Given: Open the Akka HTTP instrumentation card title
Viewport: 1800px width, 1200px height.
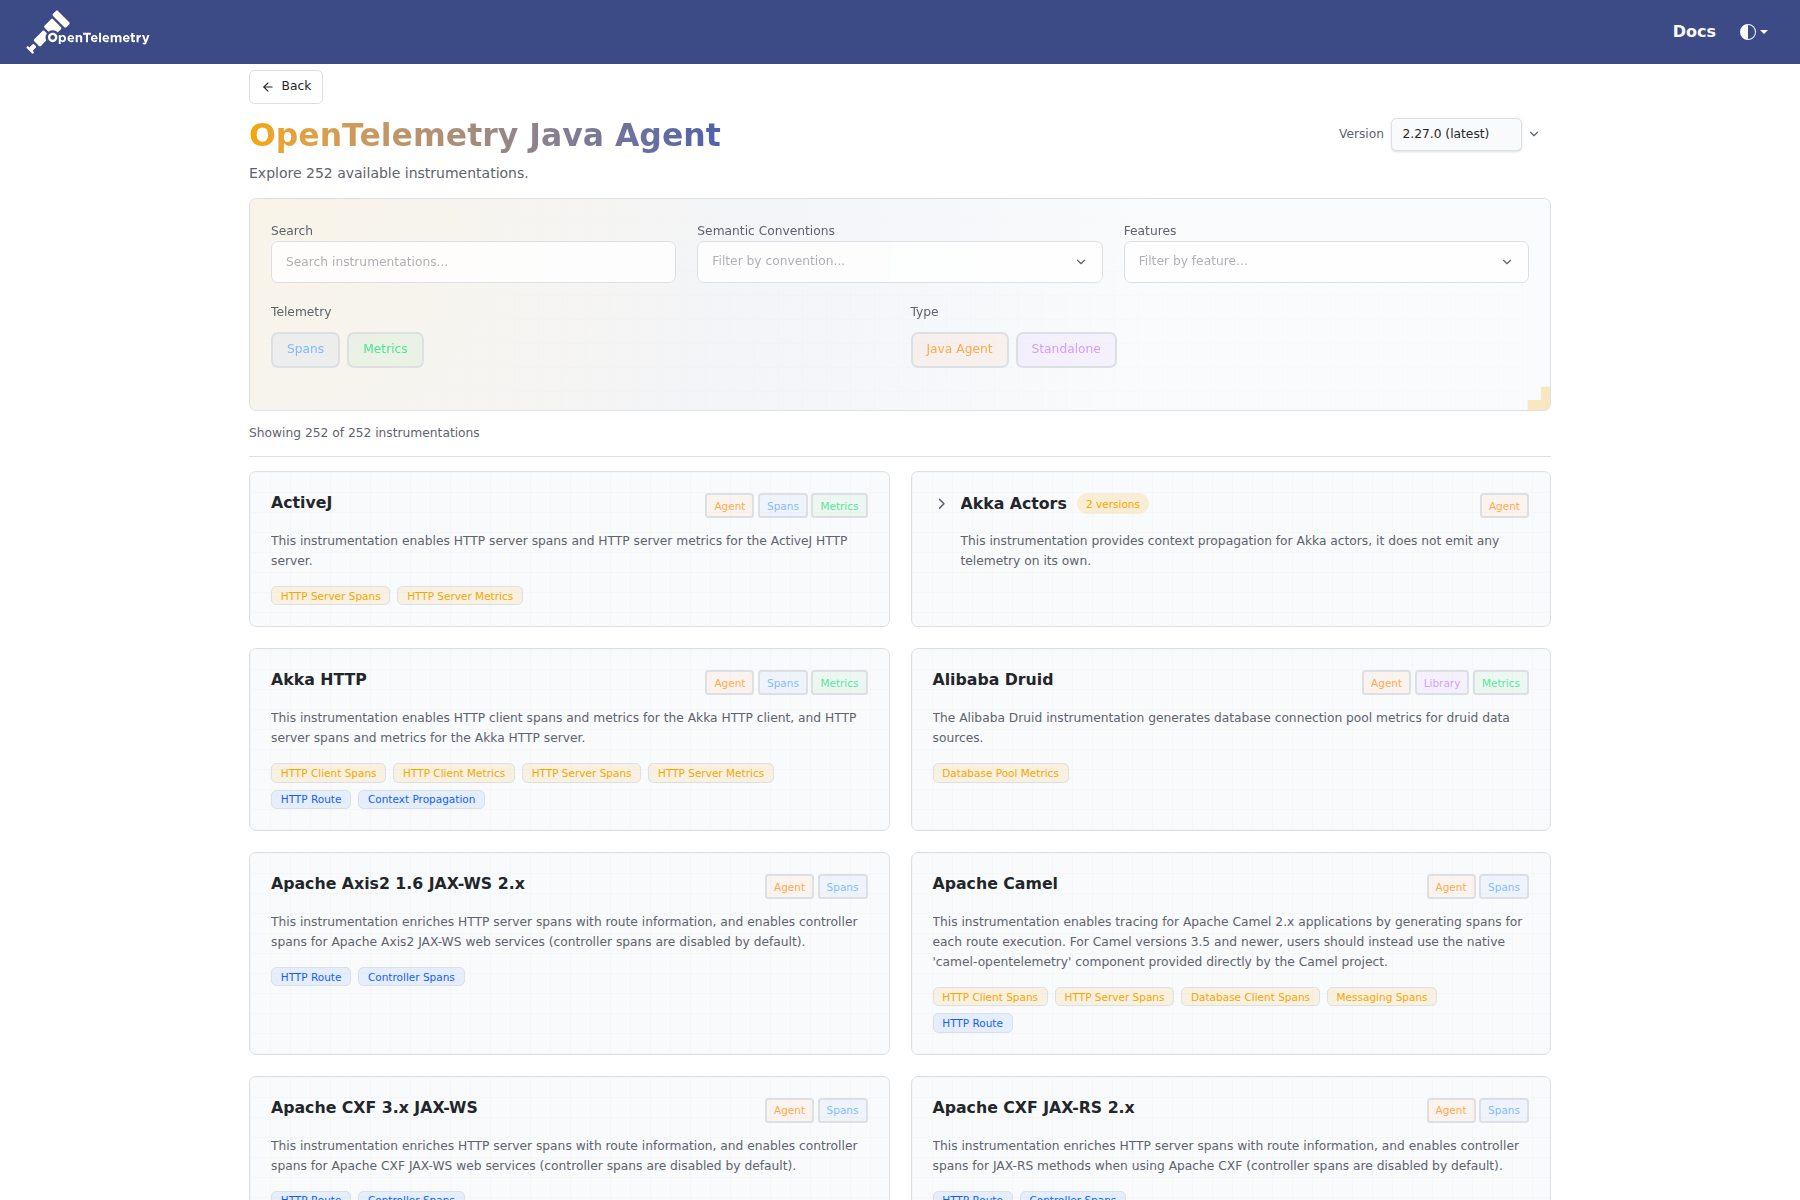Looking at the screenshot, I should click(x=319, y=679).
